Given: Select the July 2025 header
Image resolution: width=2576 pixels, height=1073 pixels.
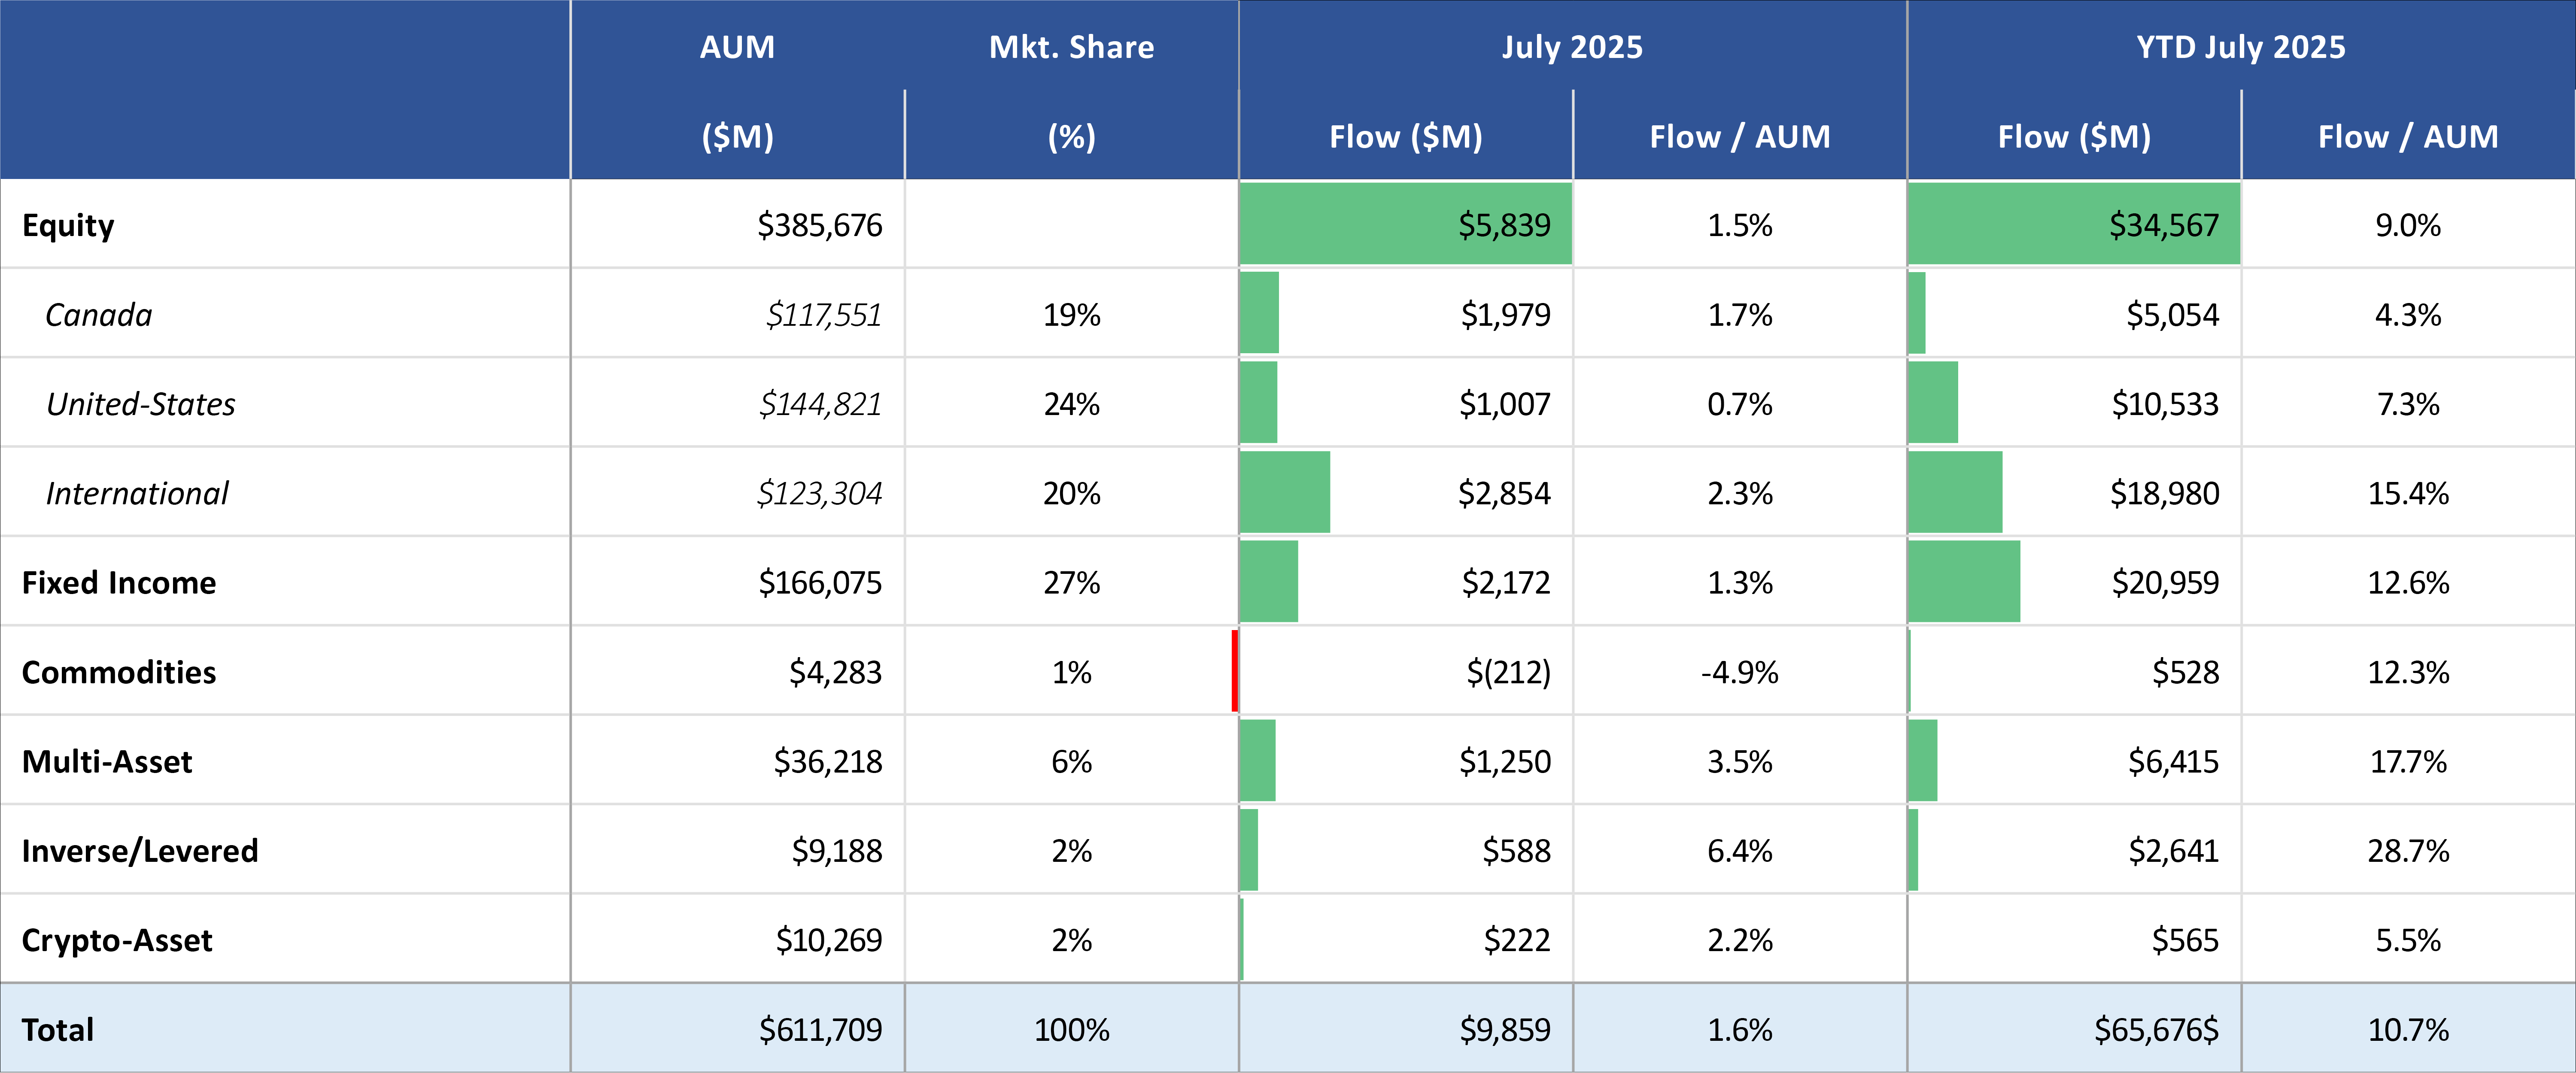Looking at the screenshot, I should click(x=1572, y=47).
